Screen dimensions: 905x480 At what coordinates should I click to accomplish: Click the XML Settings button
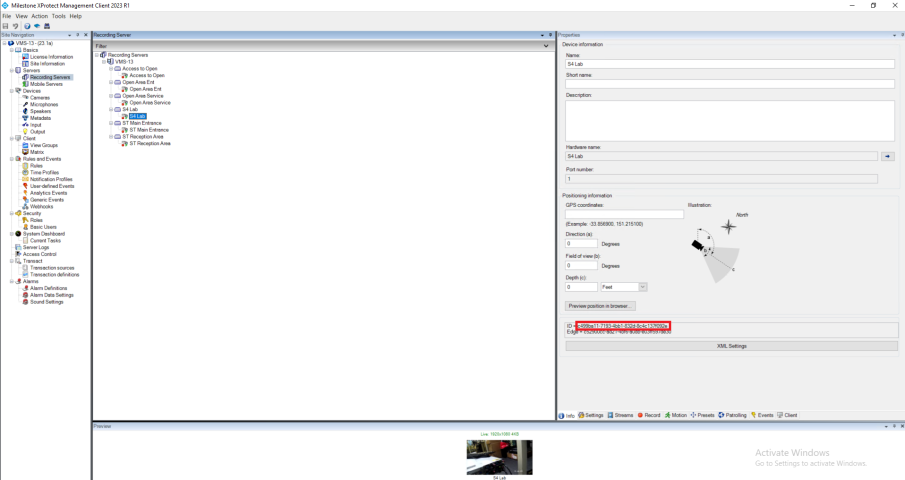click(731, 346)
